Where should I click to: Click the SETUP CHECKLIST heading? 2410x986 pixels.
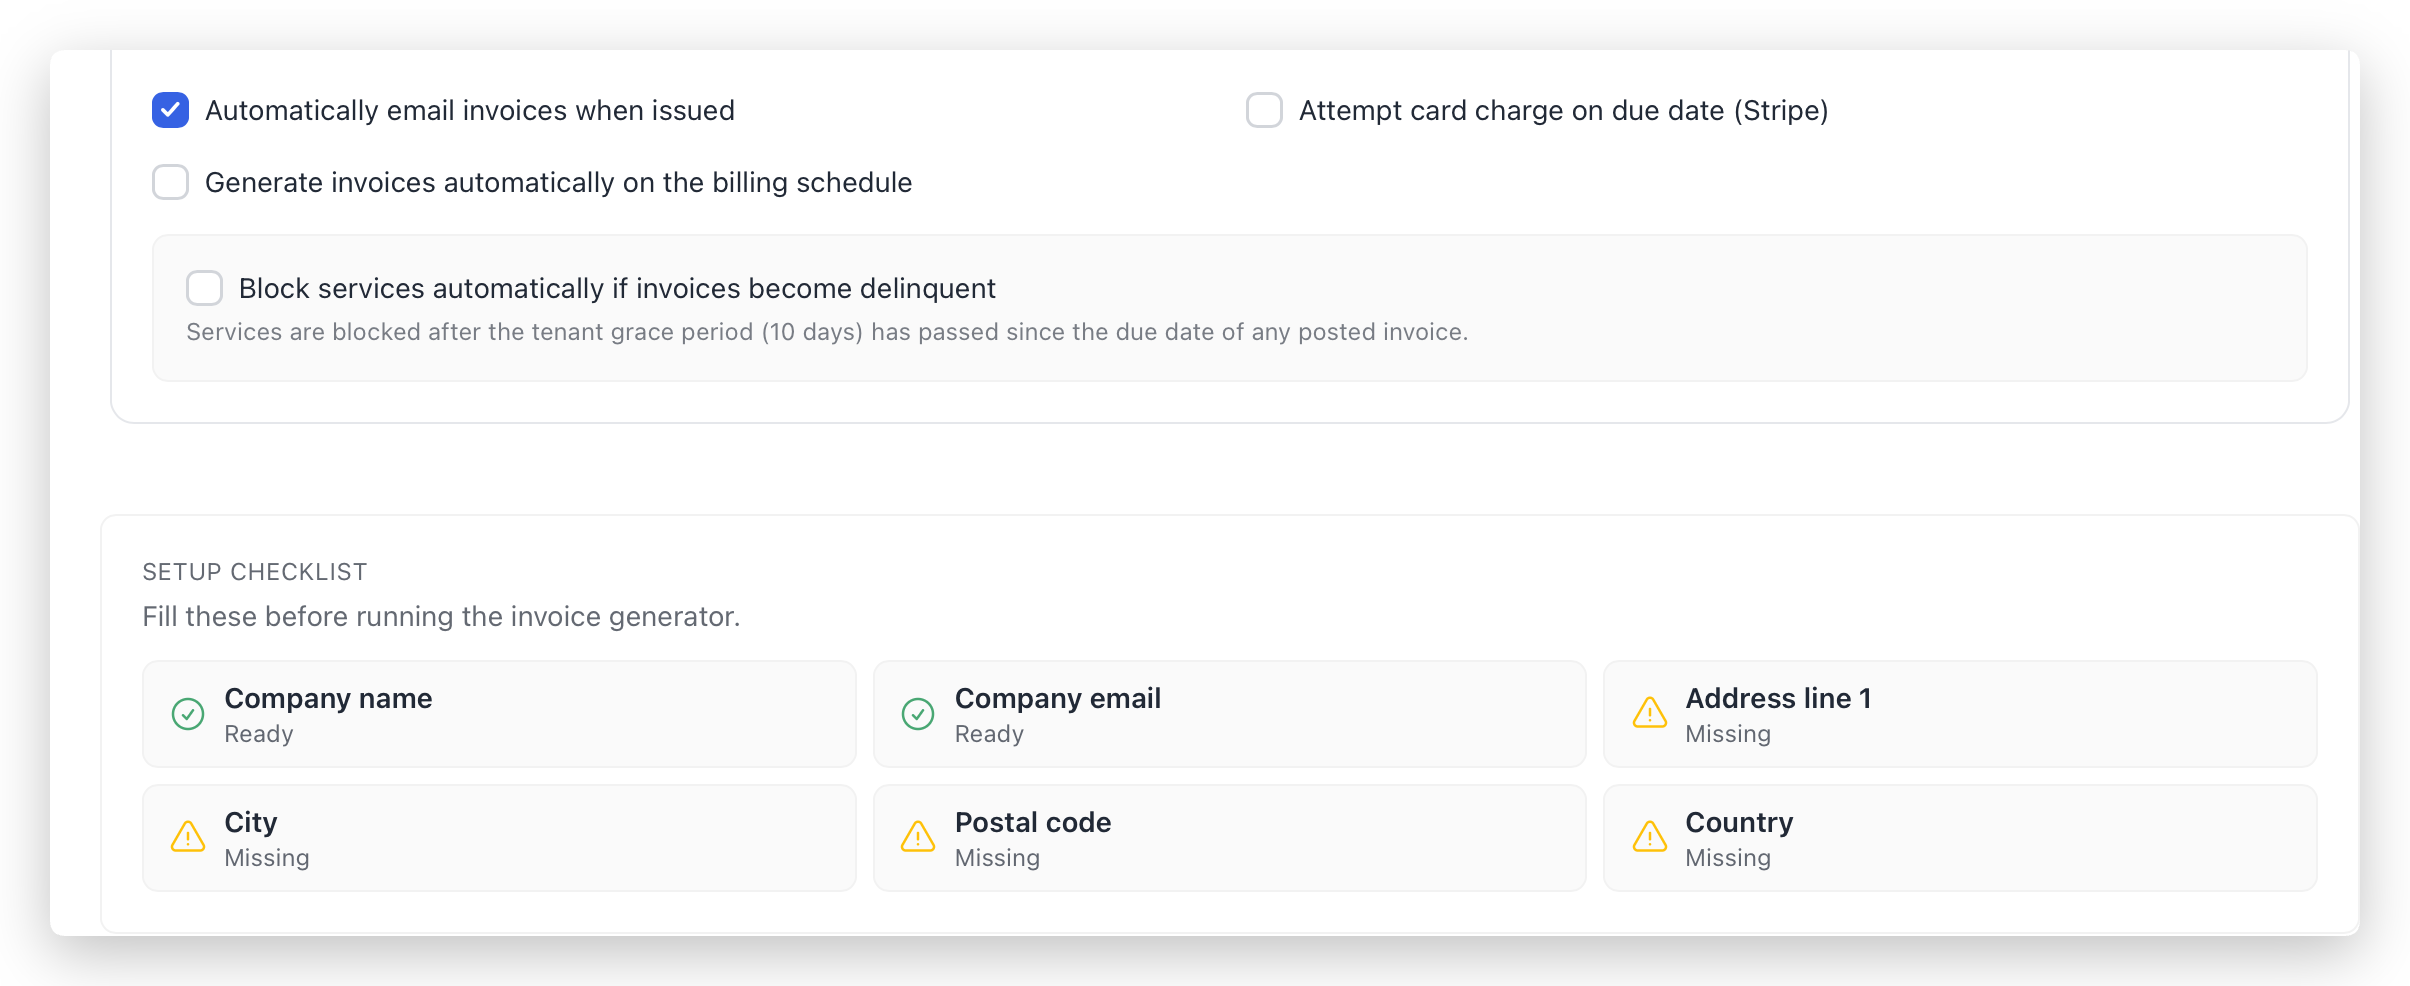point(255,572)
